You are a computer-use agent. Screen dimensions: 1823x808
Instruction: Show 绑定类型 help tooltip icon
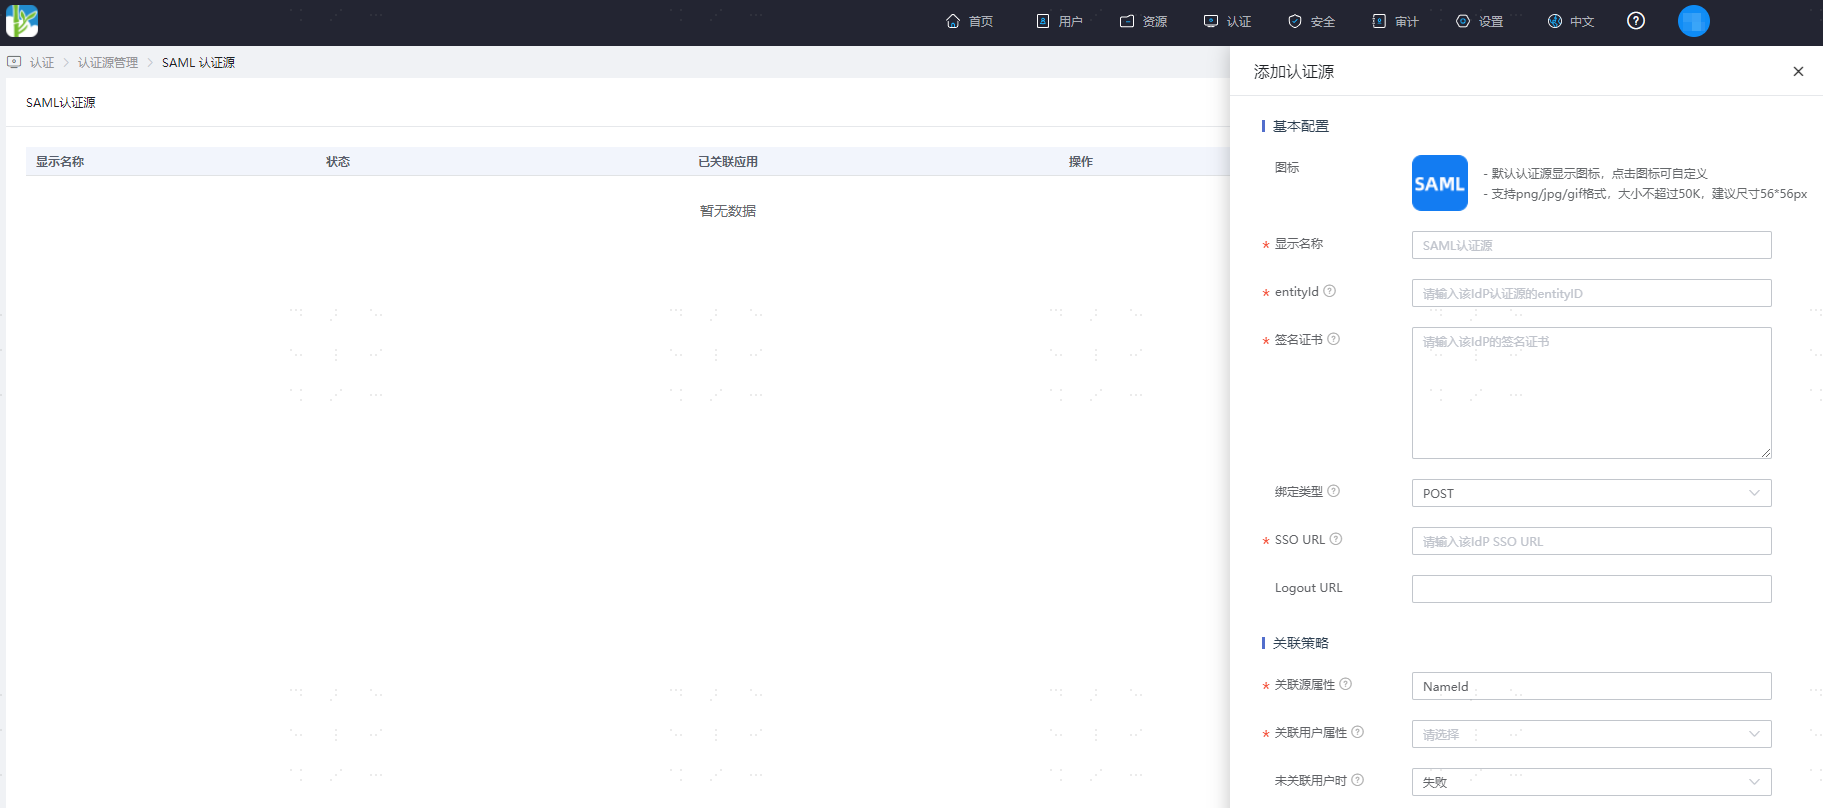pos(1334,491)
